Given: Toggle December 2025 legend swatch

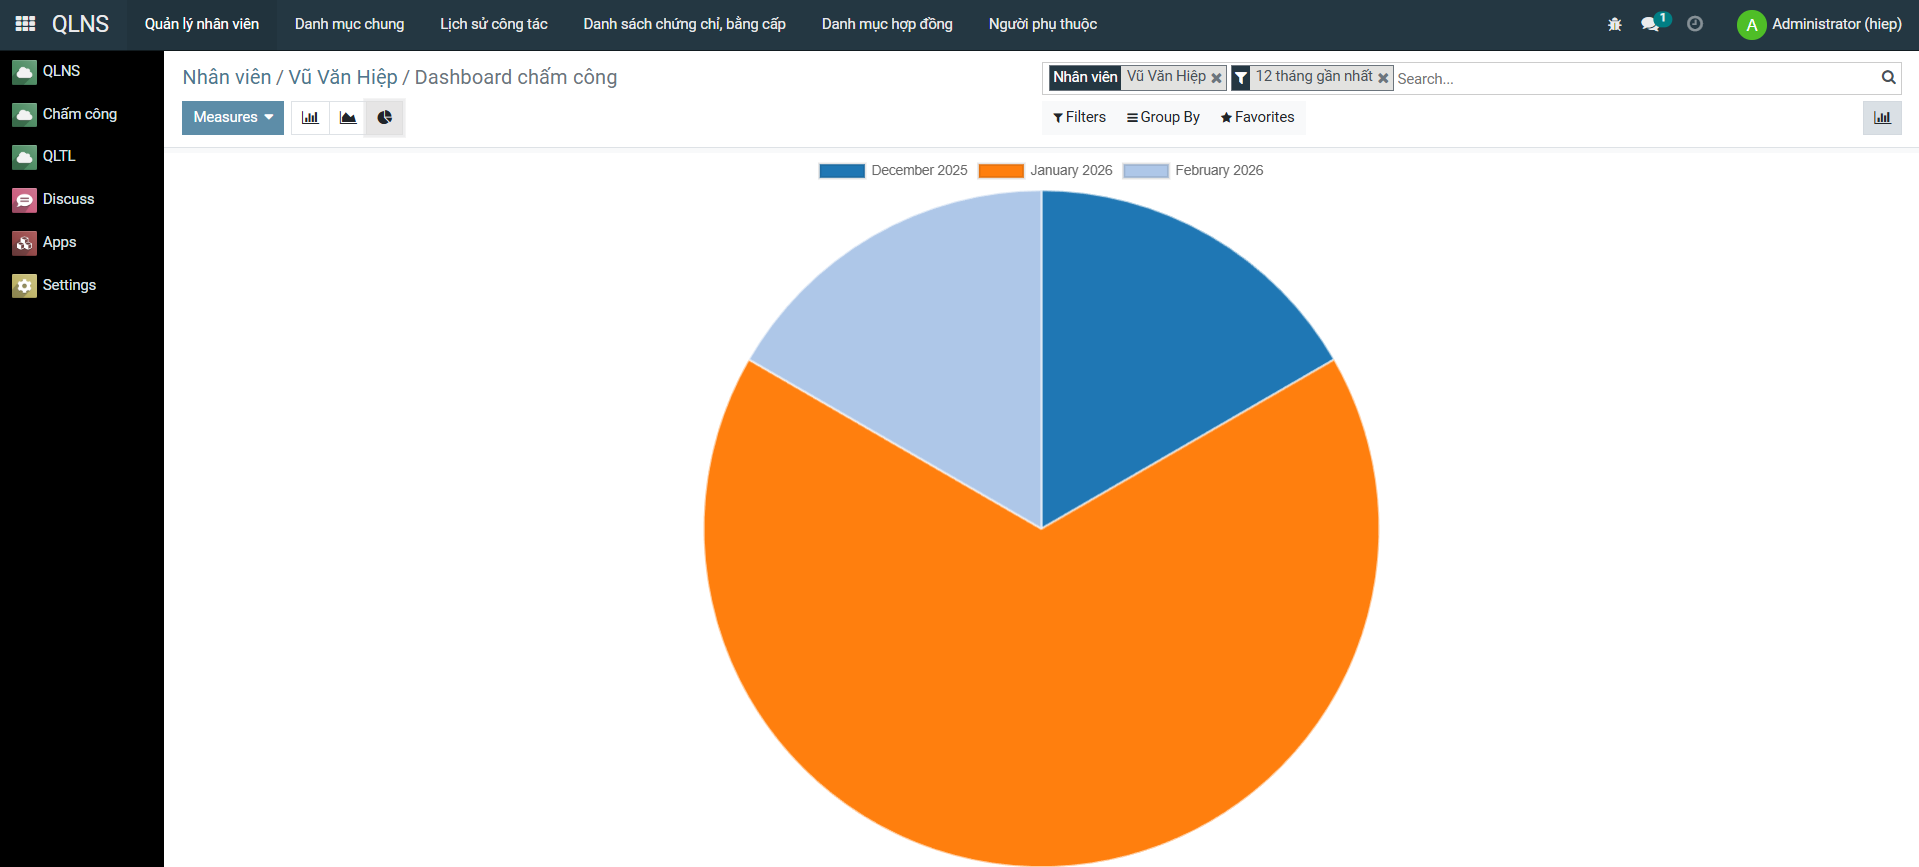Looking at the screenshot, I should [842, 171].
